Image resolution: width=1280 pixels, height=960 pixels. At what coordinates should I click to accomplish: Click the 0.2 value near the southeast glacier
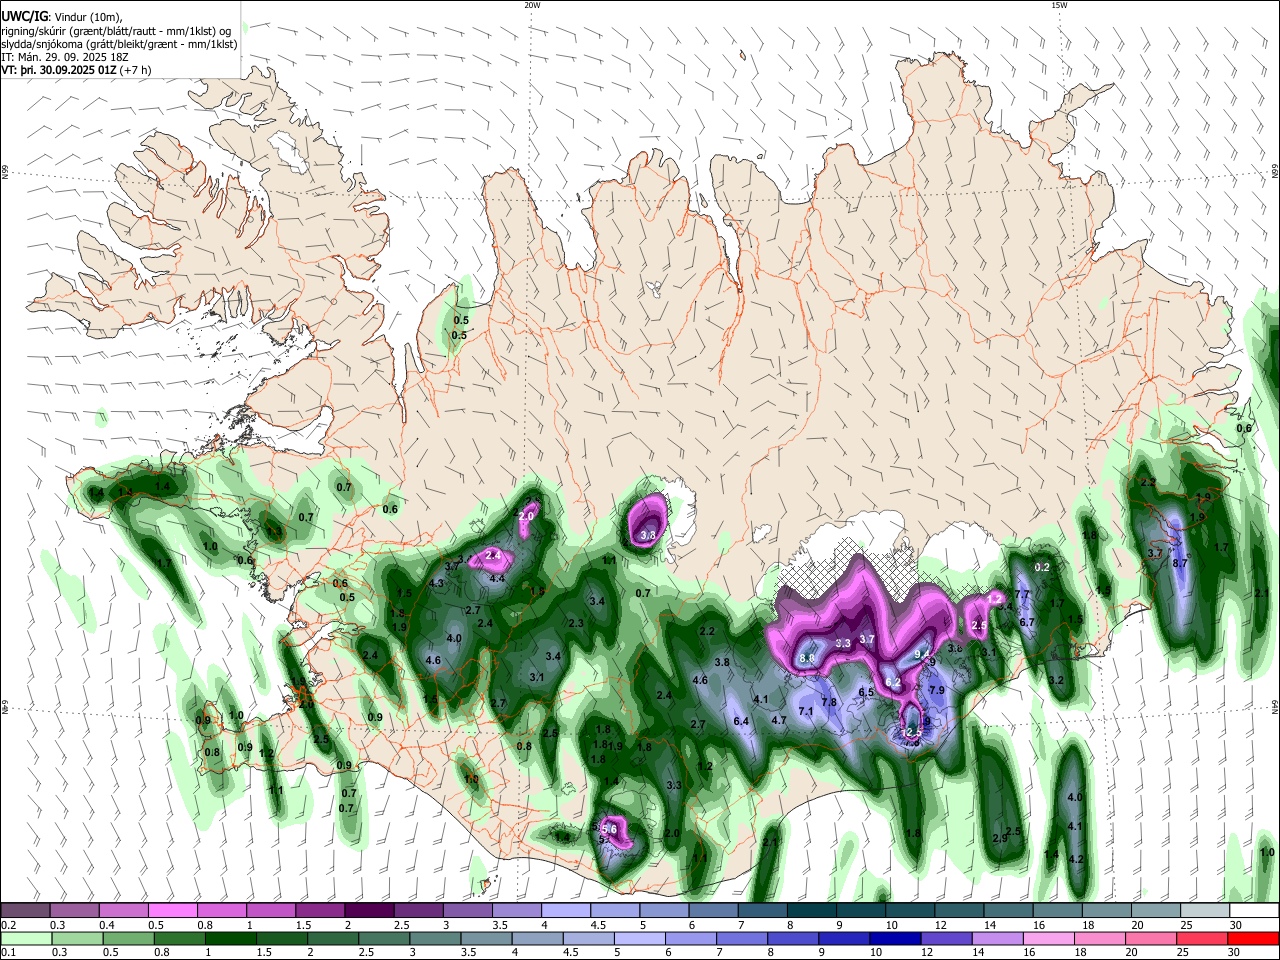(1042, 567)
